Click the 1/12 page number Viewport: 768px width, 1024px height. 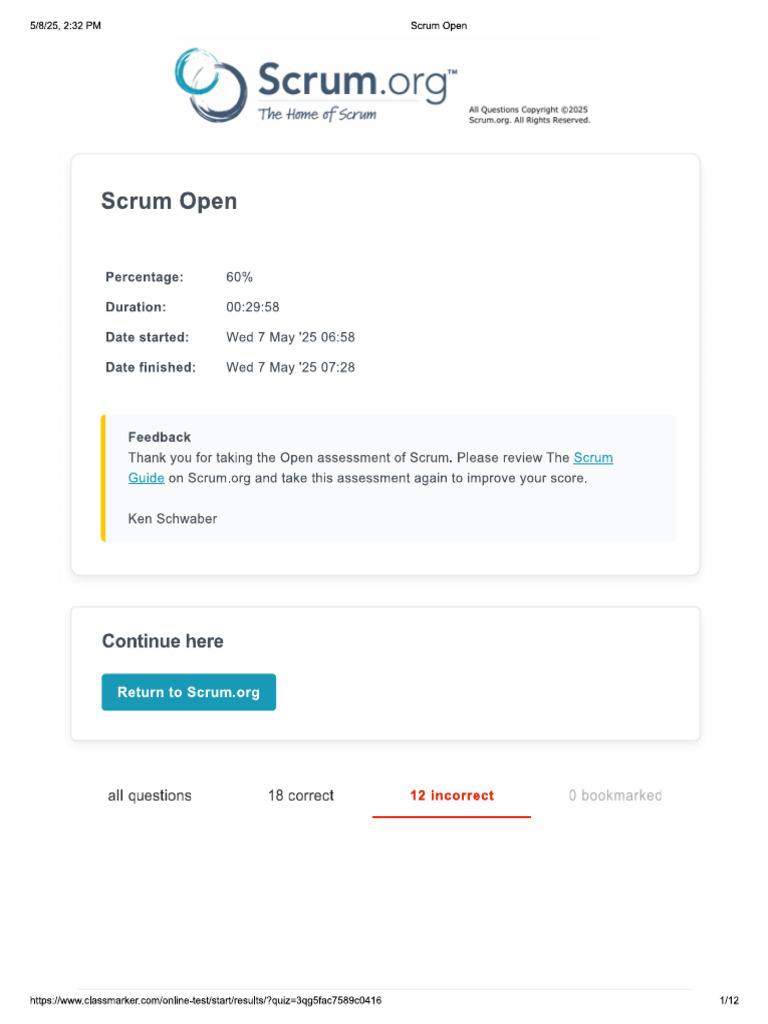(x=729, y=1001)
